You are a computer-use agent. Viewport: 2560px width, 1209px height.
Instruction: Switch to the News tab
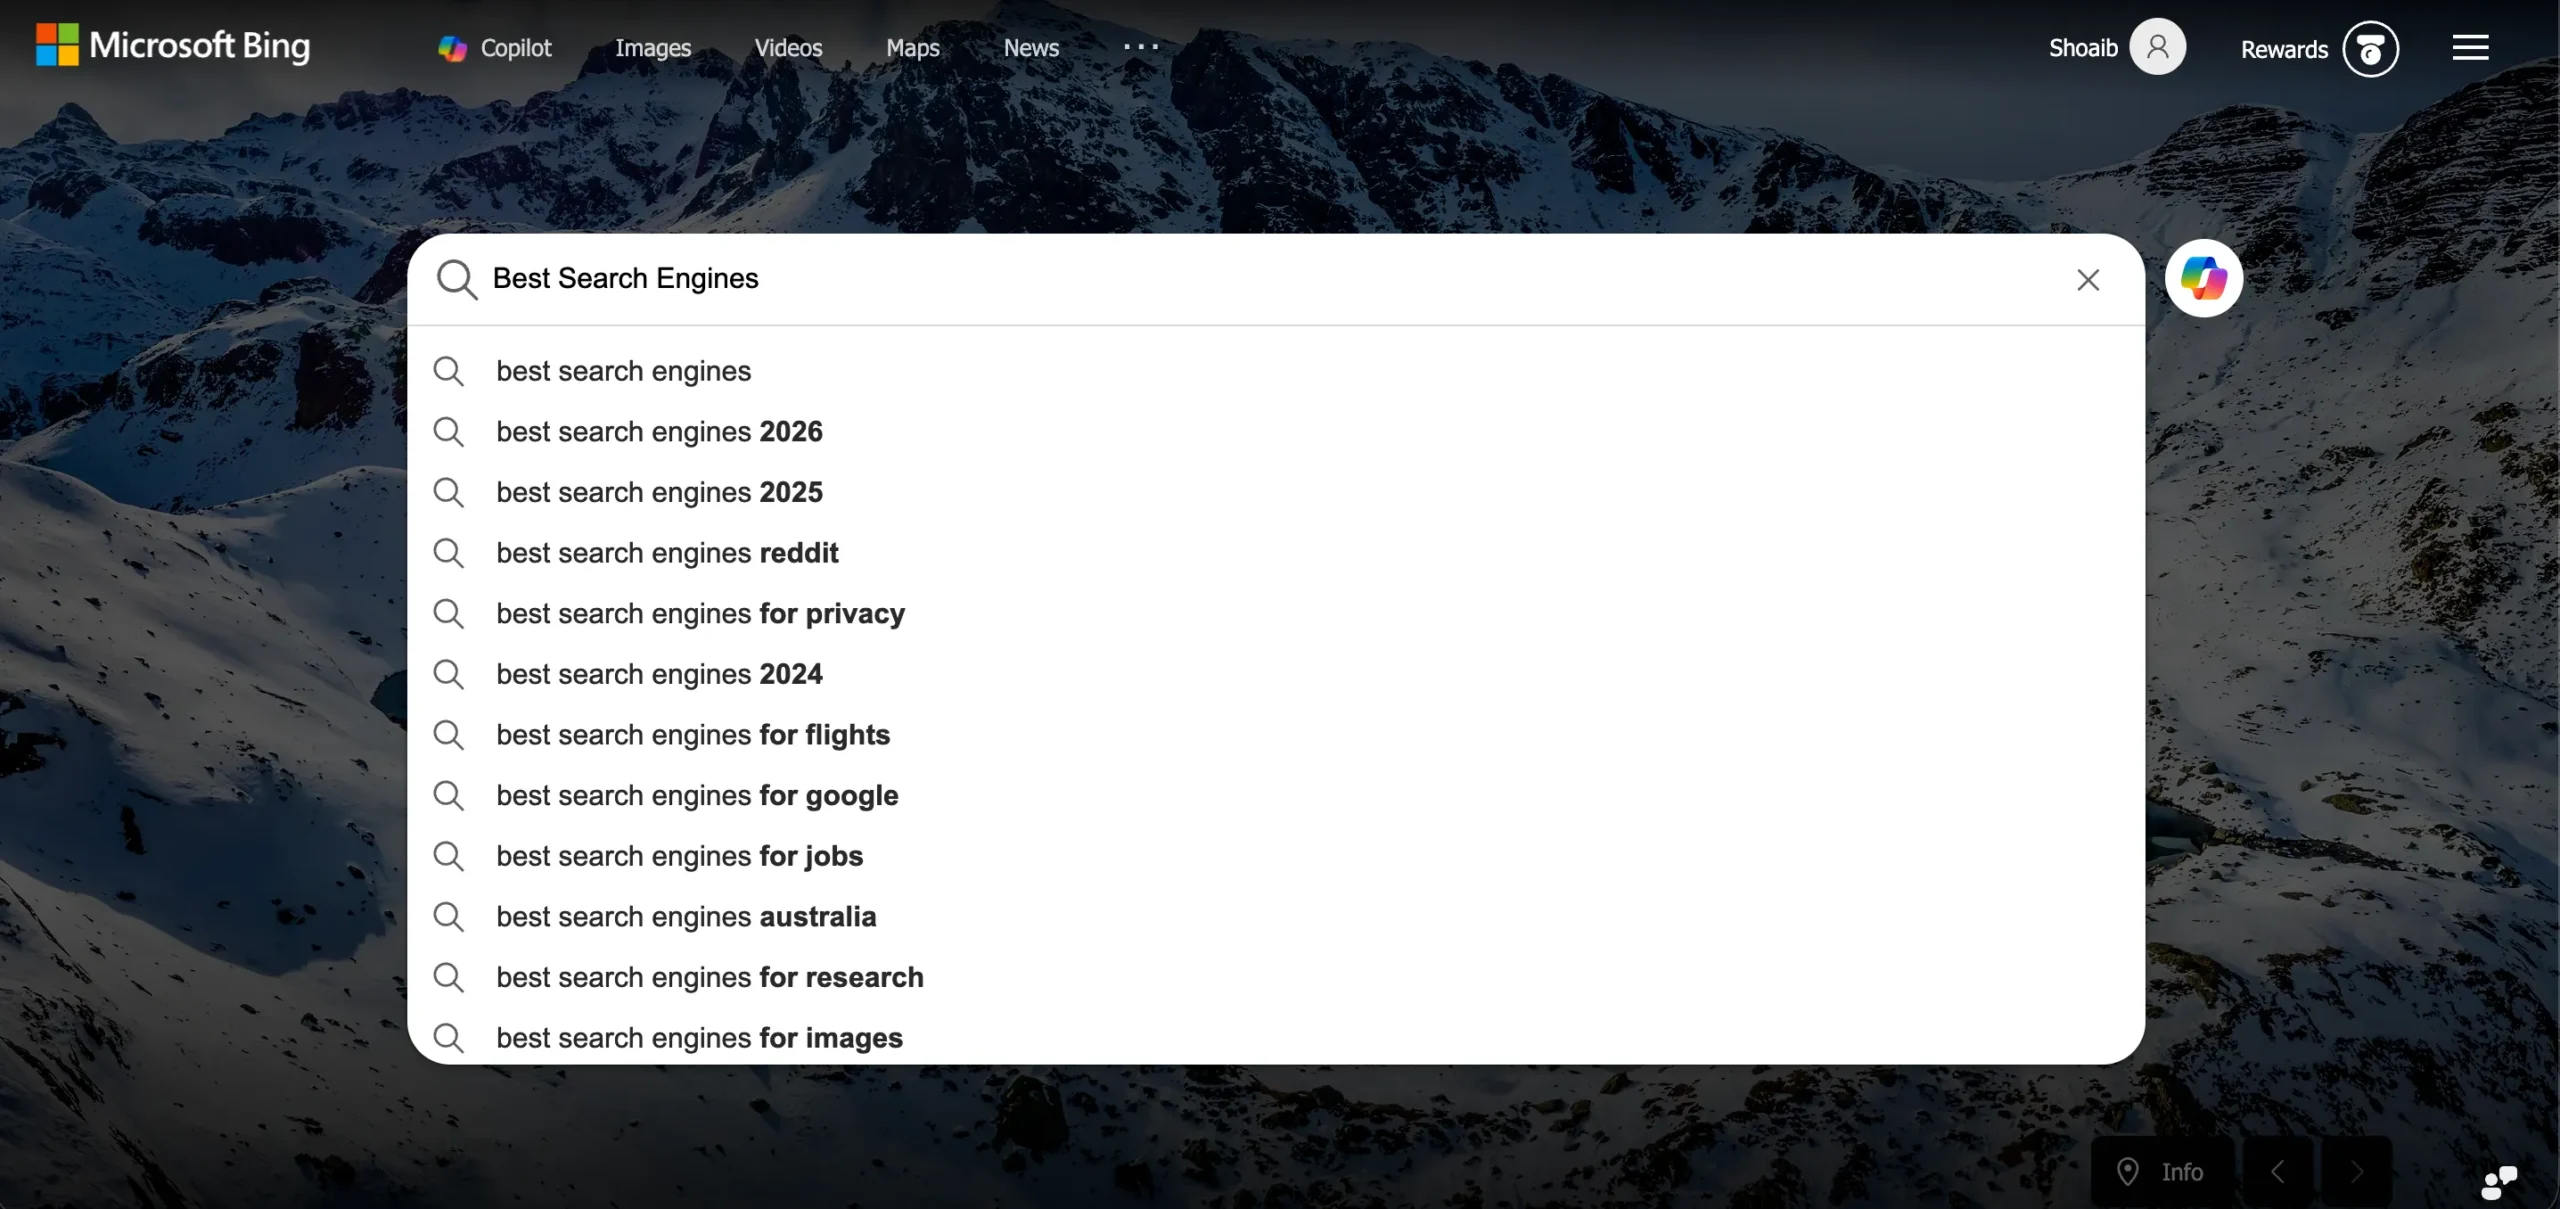tap(1031, 47)
